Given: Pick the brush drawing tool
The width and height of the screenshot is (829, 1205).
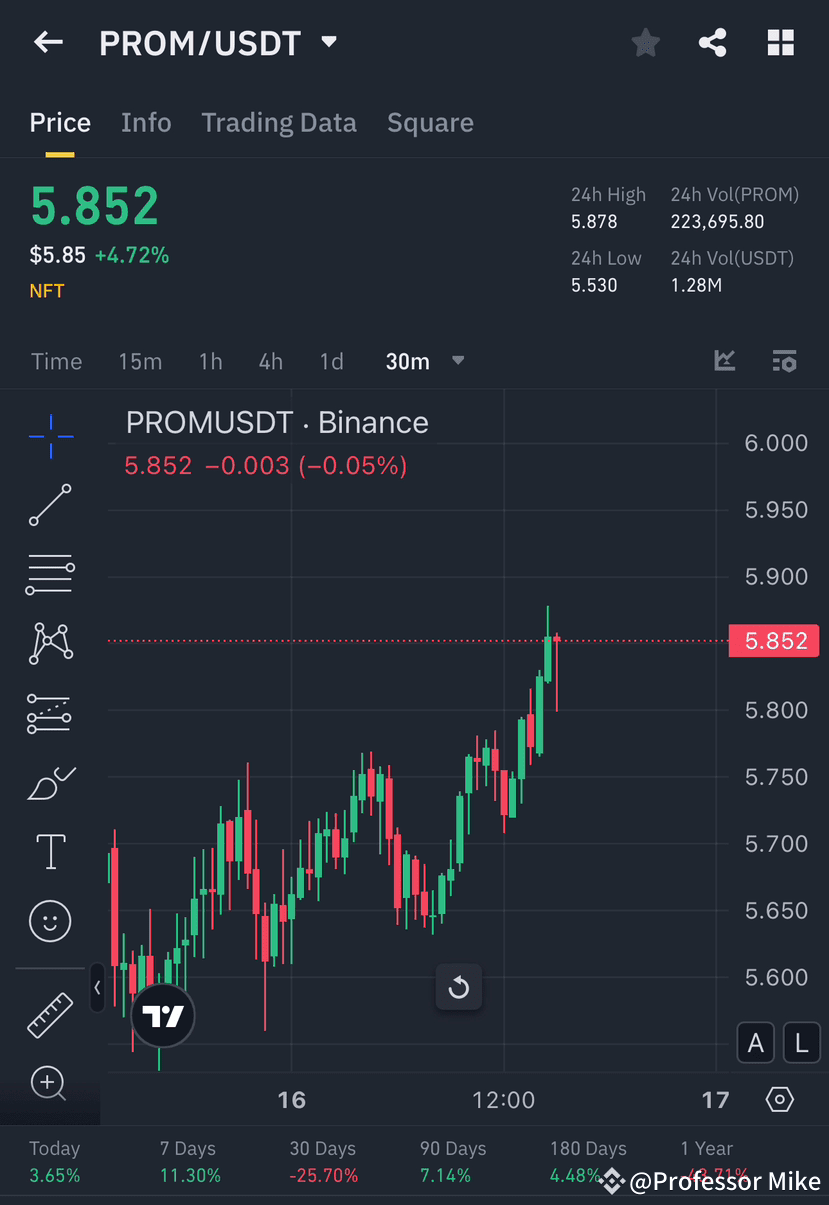Looking at the screenshot, I should click(x=50, y=783).
